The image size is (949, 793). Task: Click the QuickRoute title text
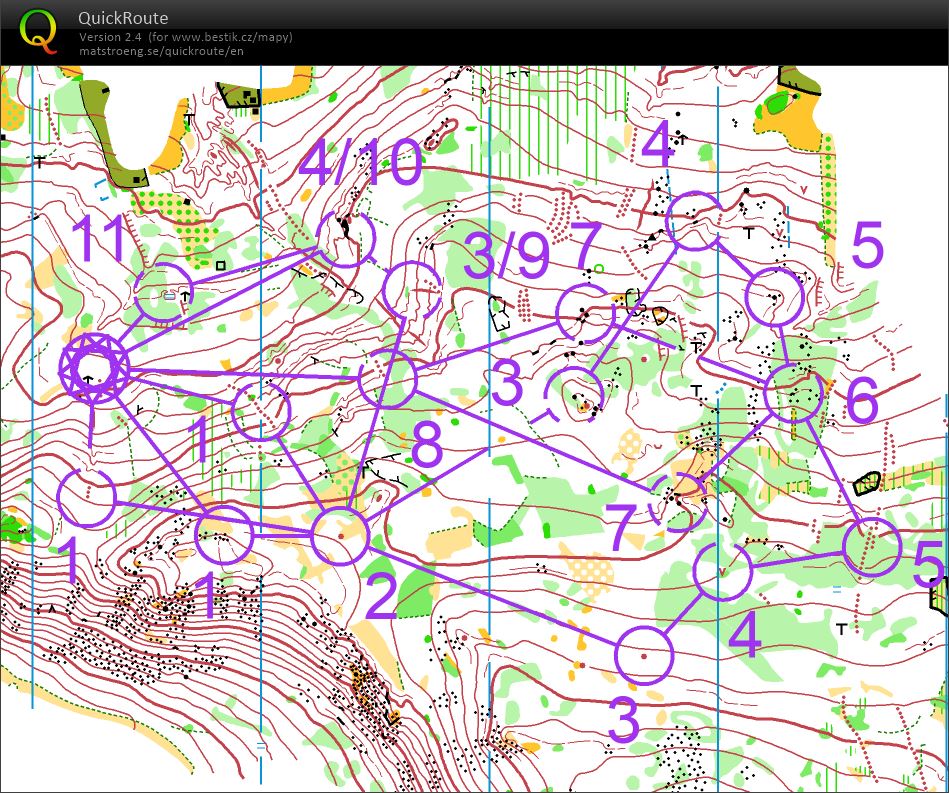pyautogui.click(x=123, y=18)
